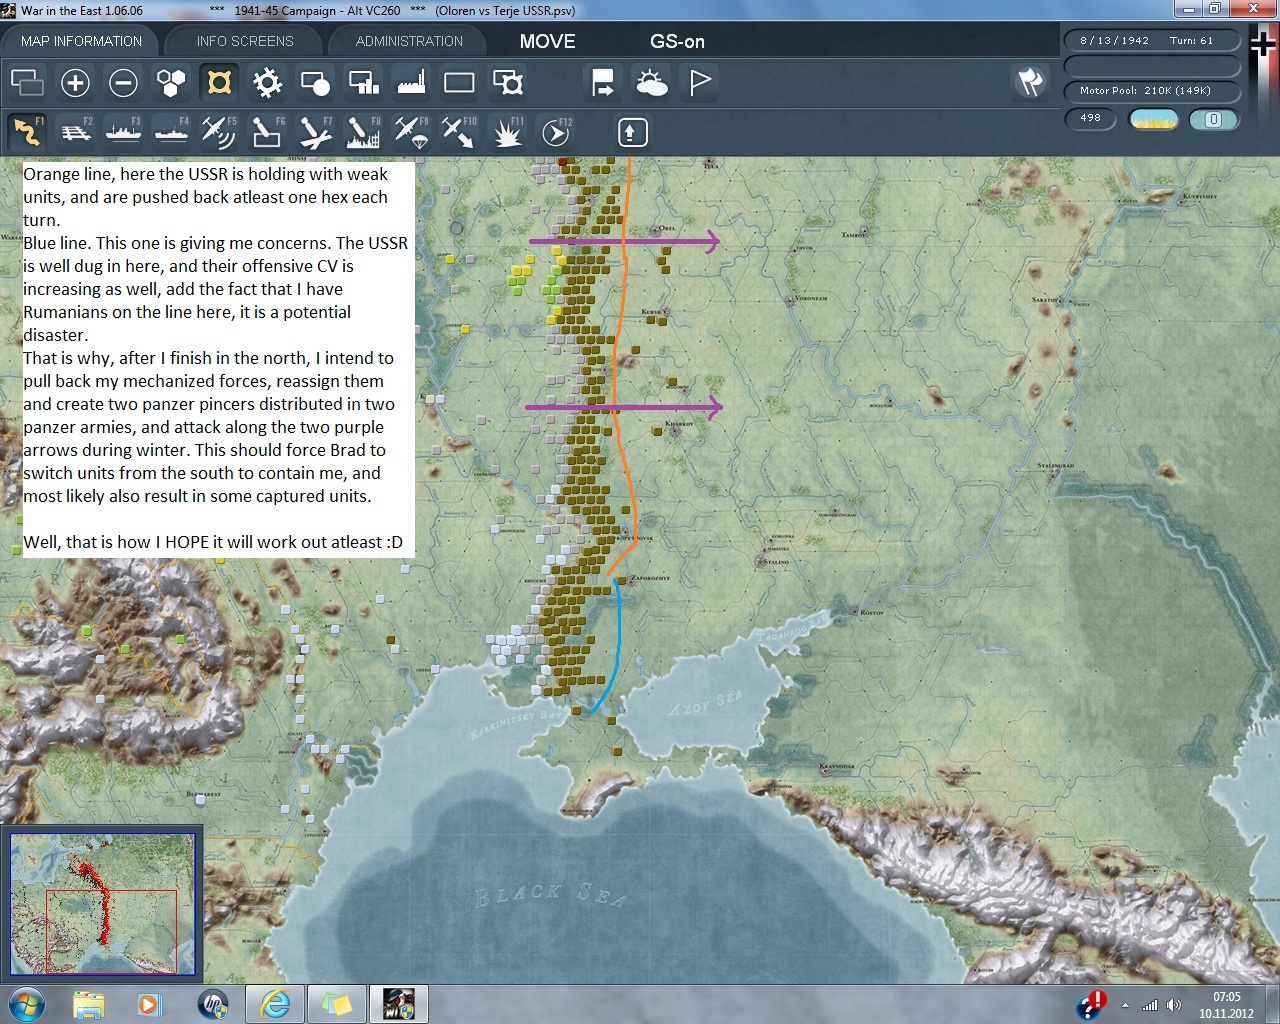Select the bomb airfield mode (F7) icon
Screen dimensions: 1280x1024
point(315,132)
